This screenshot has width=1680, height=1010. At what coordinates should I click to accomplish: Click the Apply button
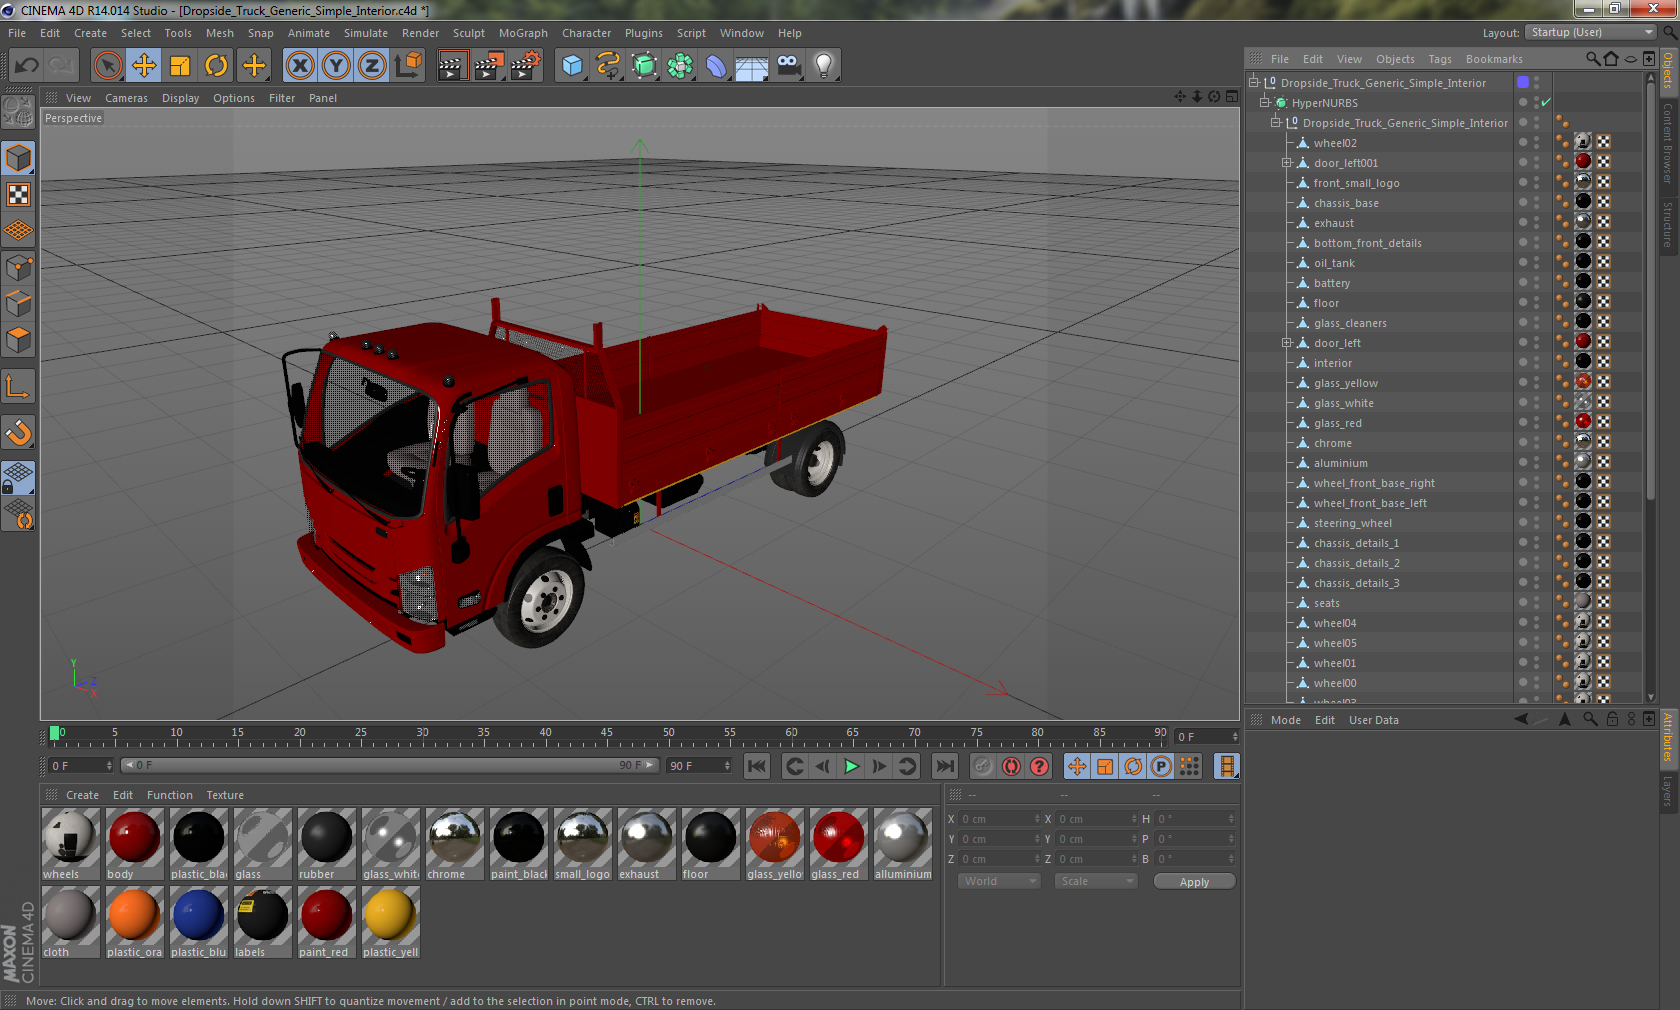click(x=1194, y=882)
